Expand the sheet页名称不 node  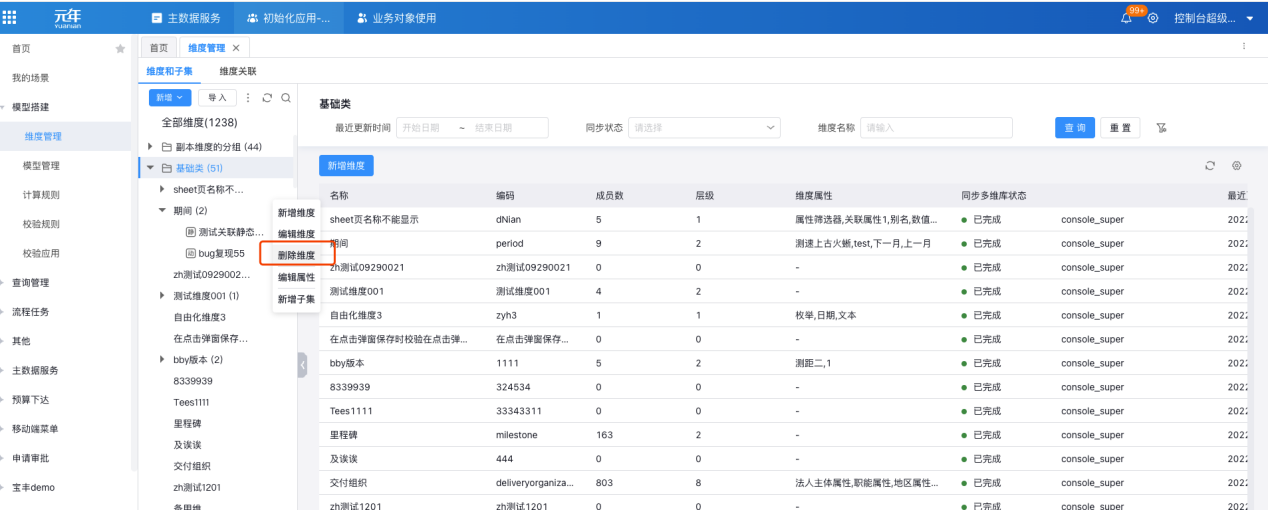point(163,189)
